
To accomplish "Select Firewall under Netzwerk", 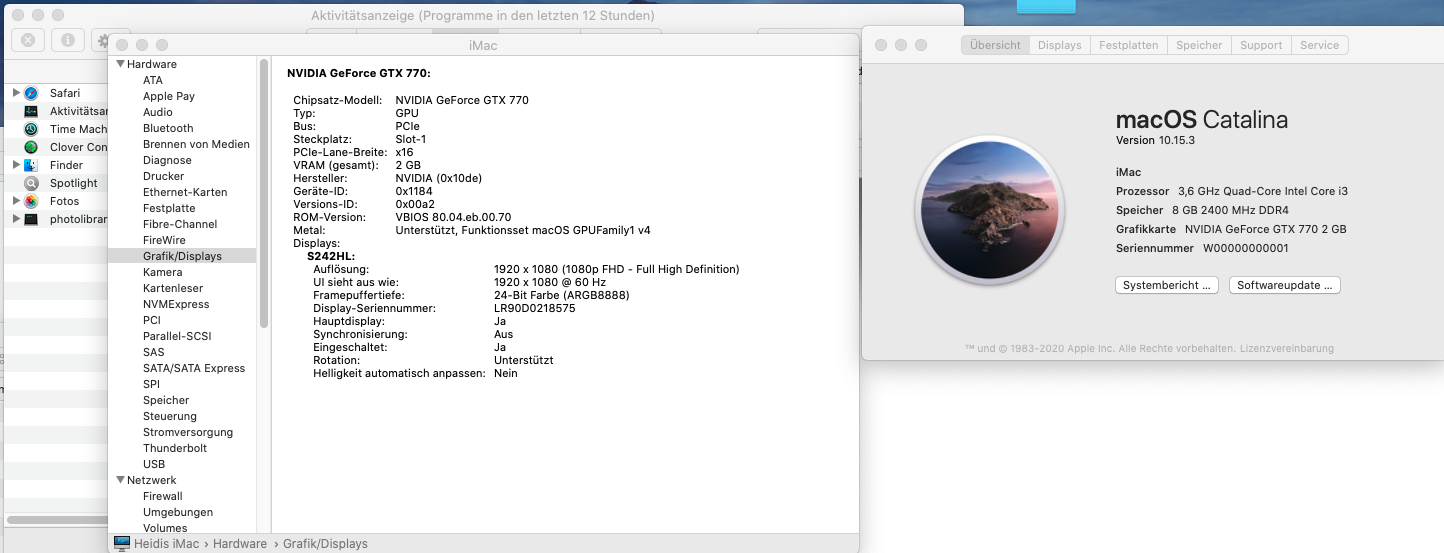I will pos(163,496).
